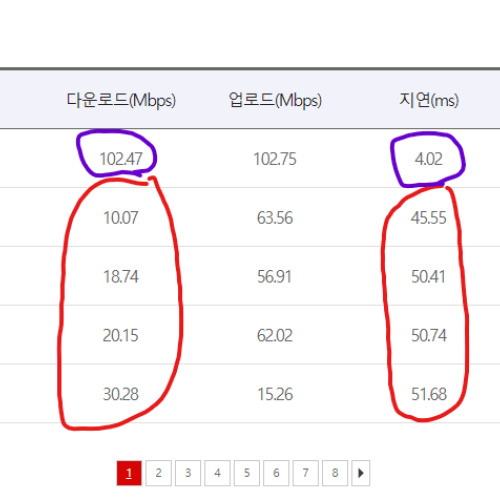Select download value 20.15
Screen dimensions: 500x500
click(x=120, y=335)
